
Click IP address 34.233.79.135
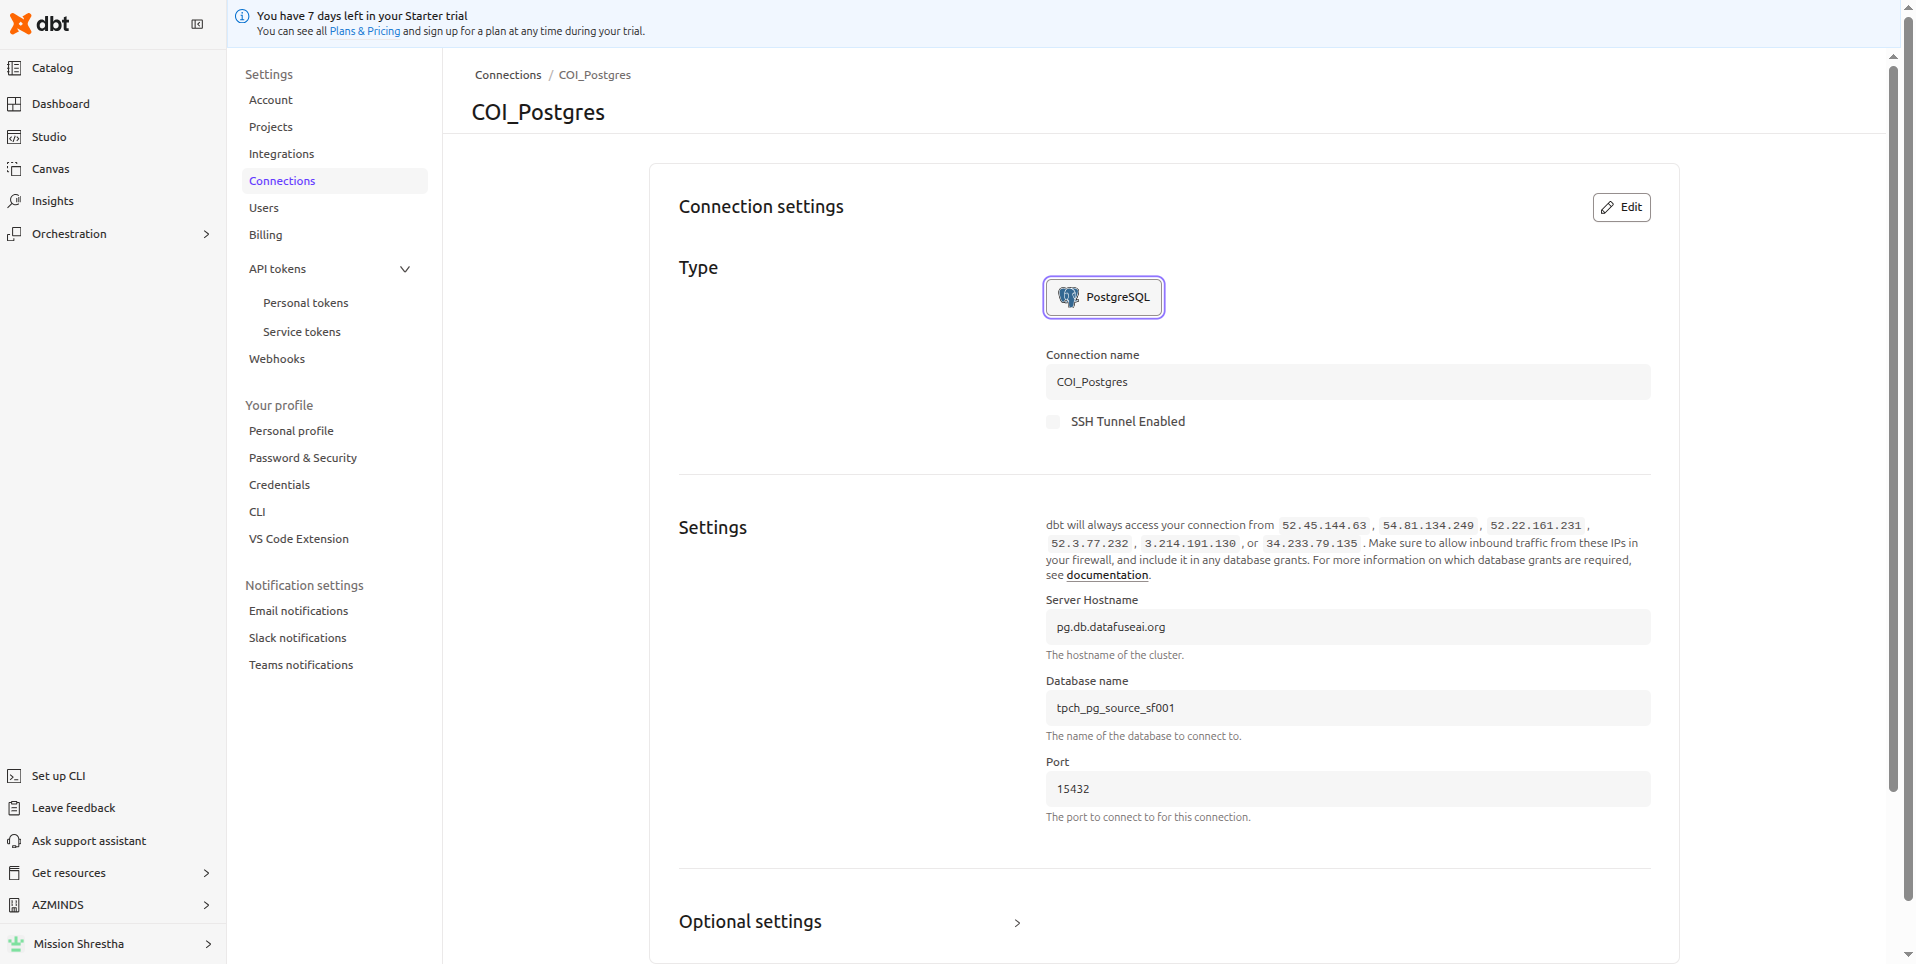tap(1311, 544)
